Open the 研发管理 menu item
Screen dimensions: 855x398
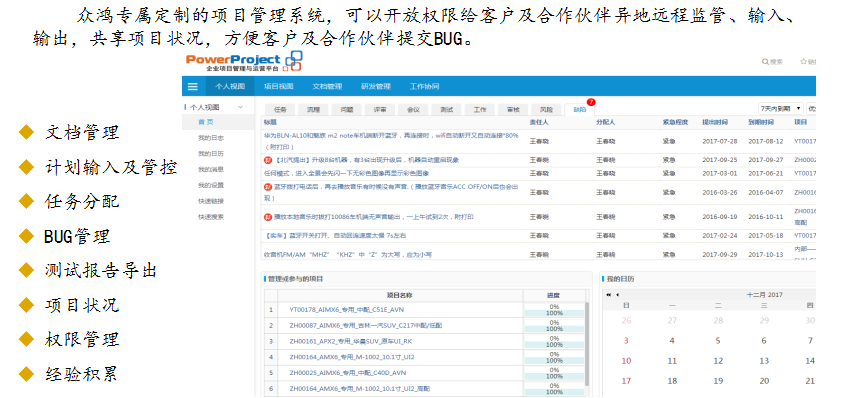coord(376,87)
